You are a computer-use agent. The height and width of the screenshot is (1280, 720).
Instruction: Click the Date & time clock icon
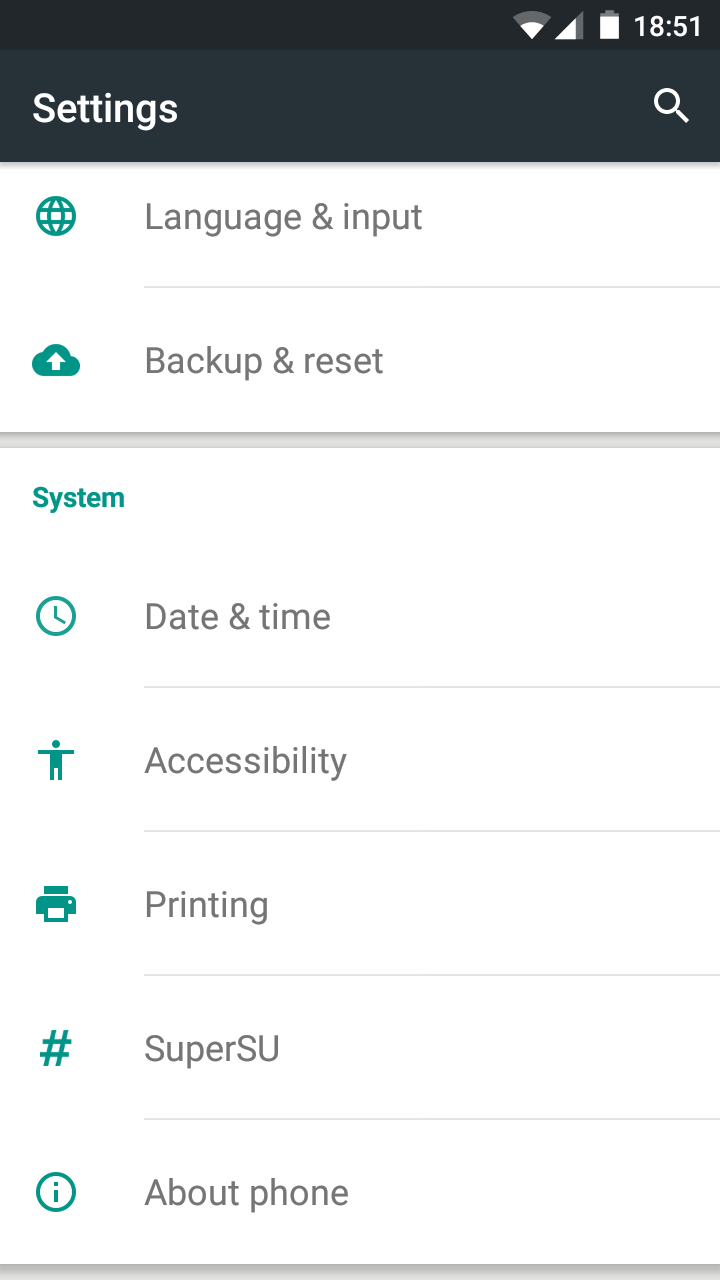tap(56, 616)
